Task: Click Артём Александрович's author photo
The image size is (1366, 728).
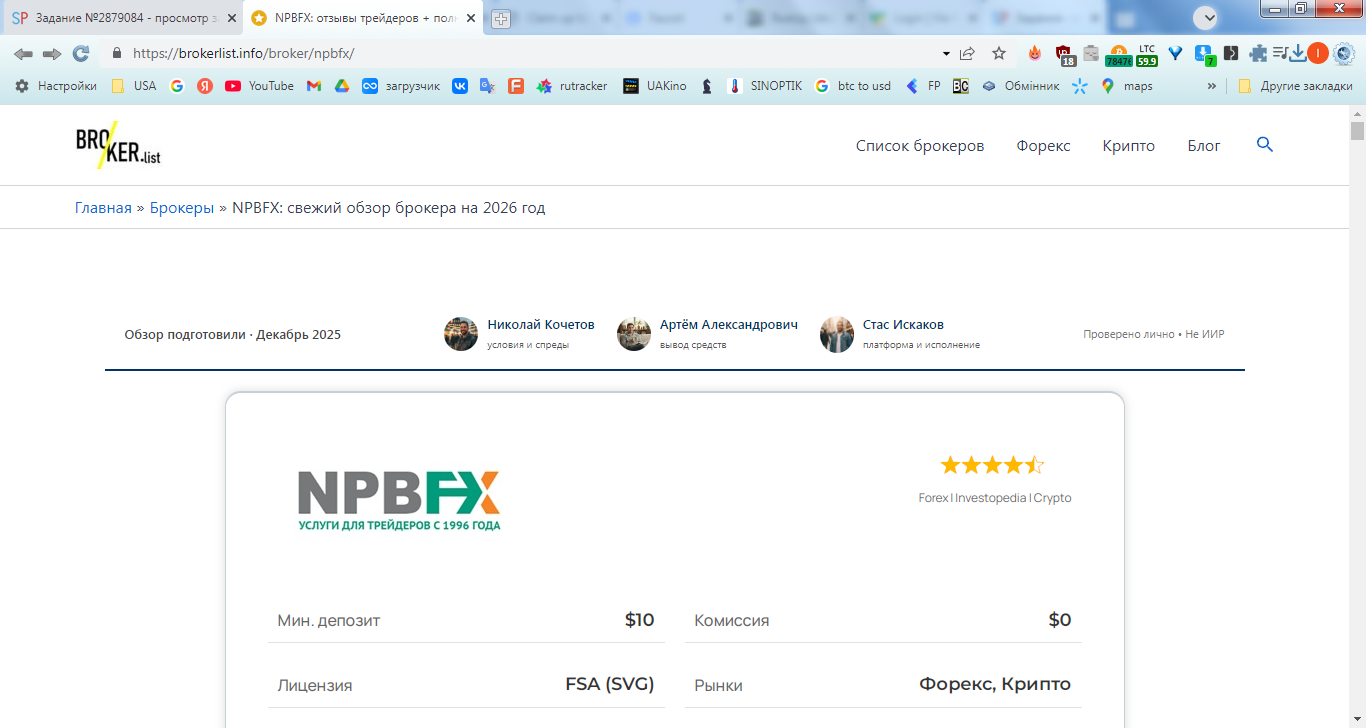Action: pyautogui.click(x=634, y=334)
